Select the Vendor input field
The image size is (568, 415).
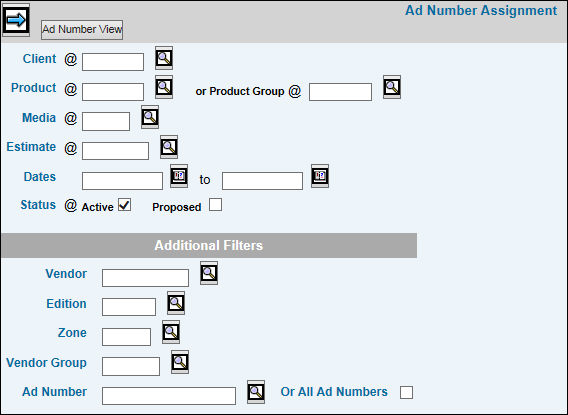[x=145, y=278]
